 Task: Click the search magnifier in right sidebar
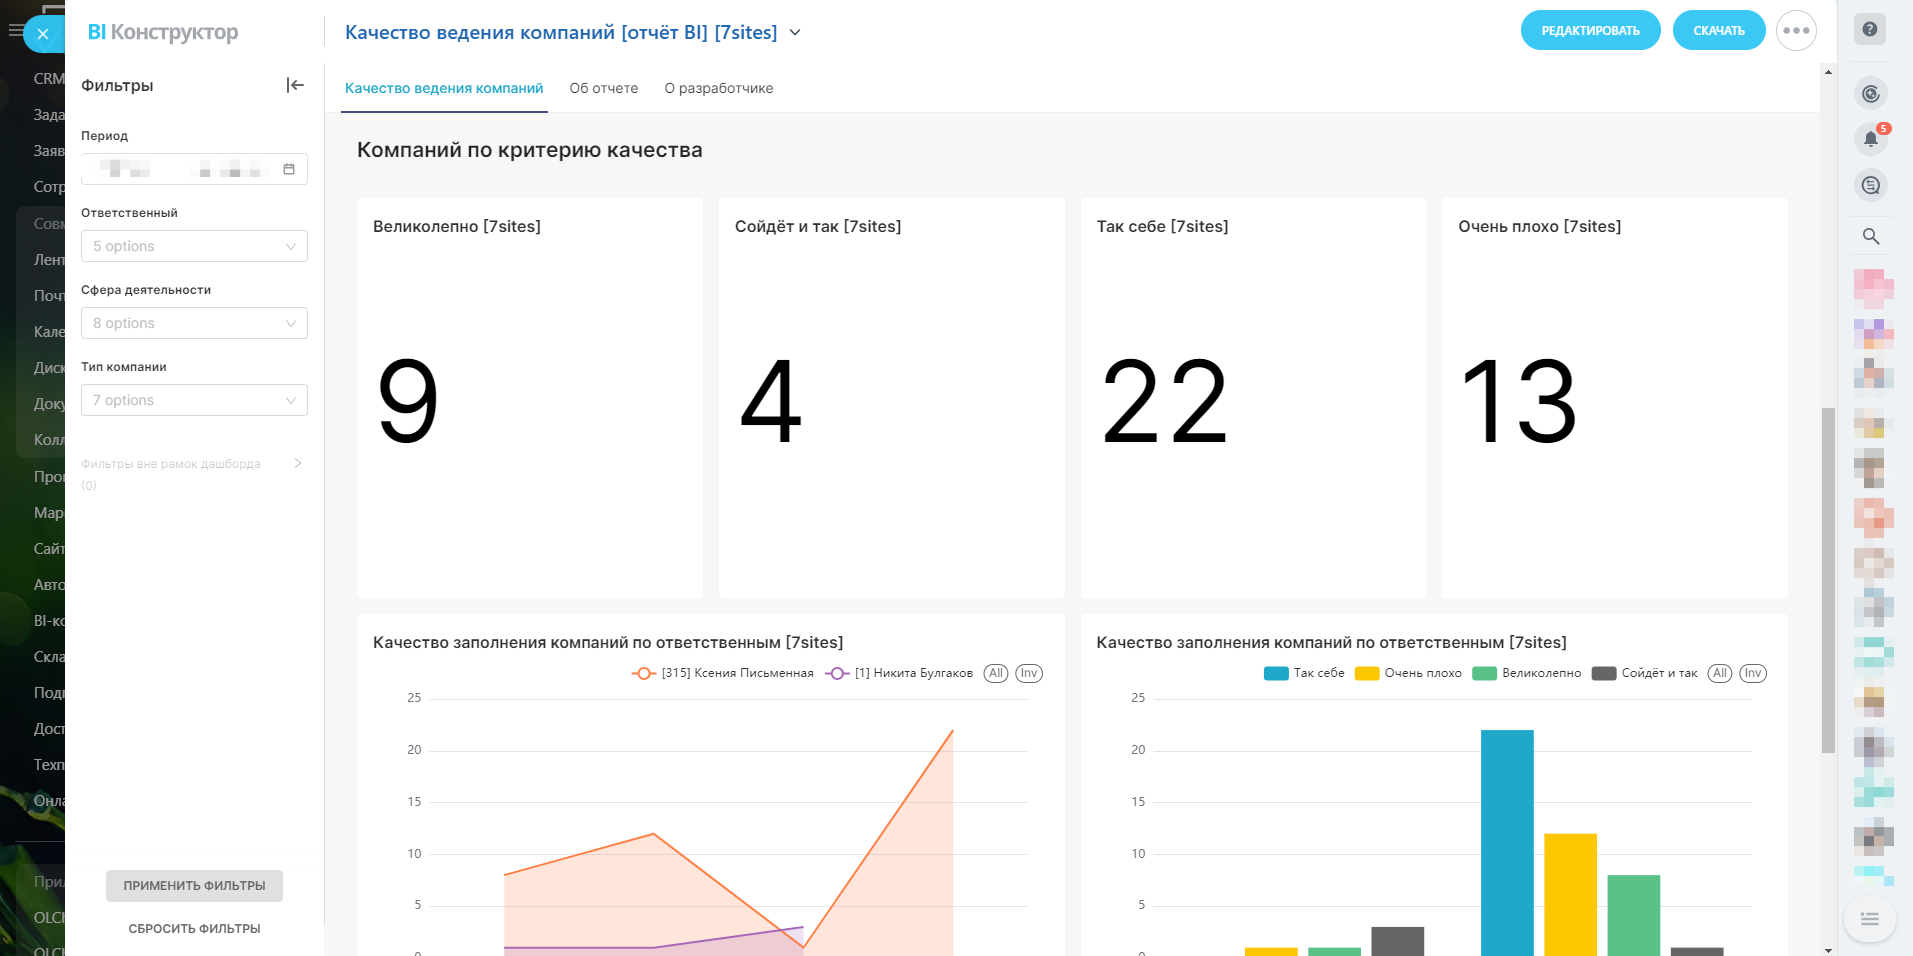pyautogui.click(x=1870, y=237)
